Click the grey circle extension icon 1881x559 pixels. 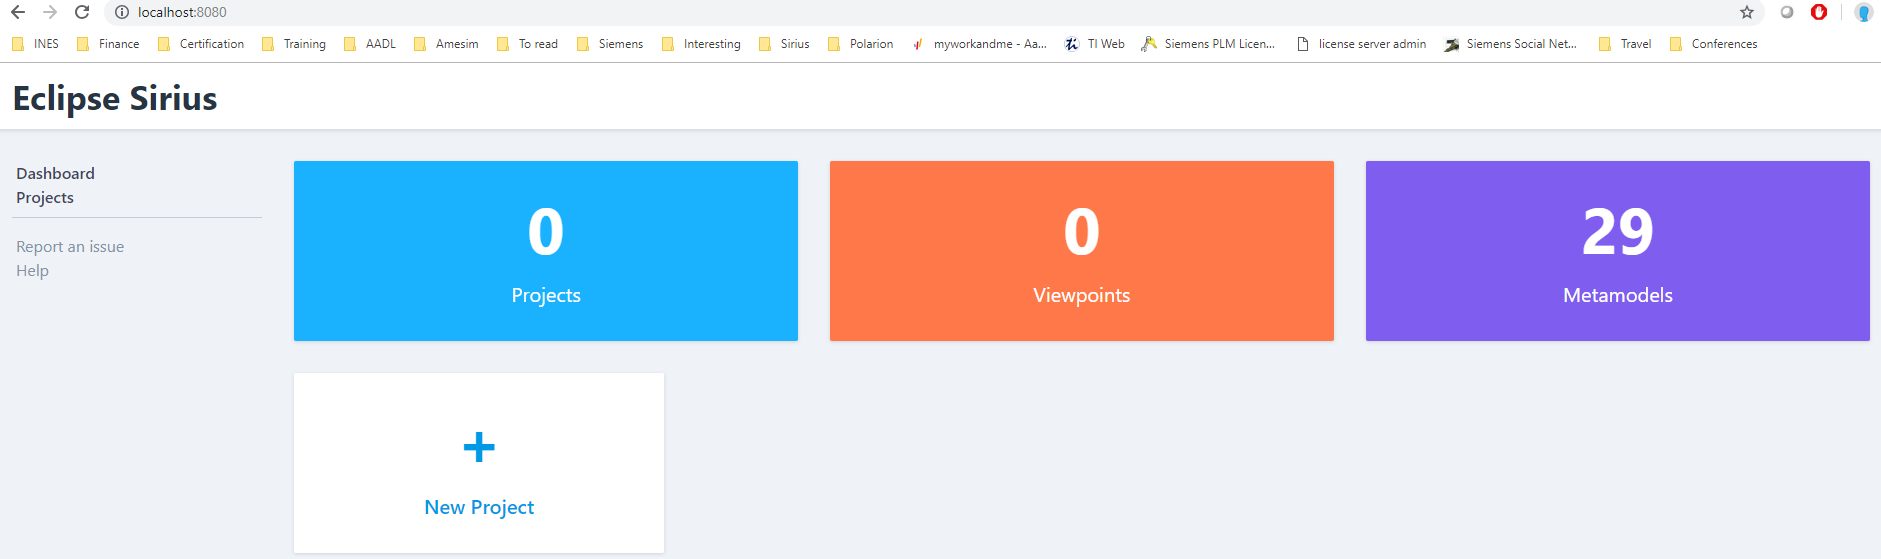coord(1787,12)
